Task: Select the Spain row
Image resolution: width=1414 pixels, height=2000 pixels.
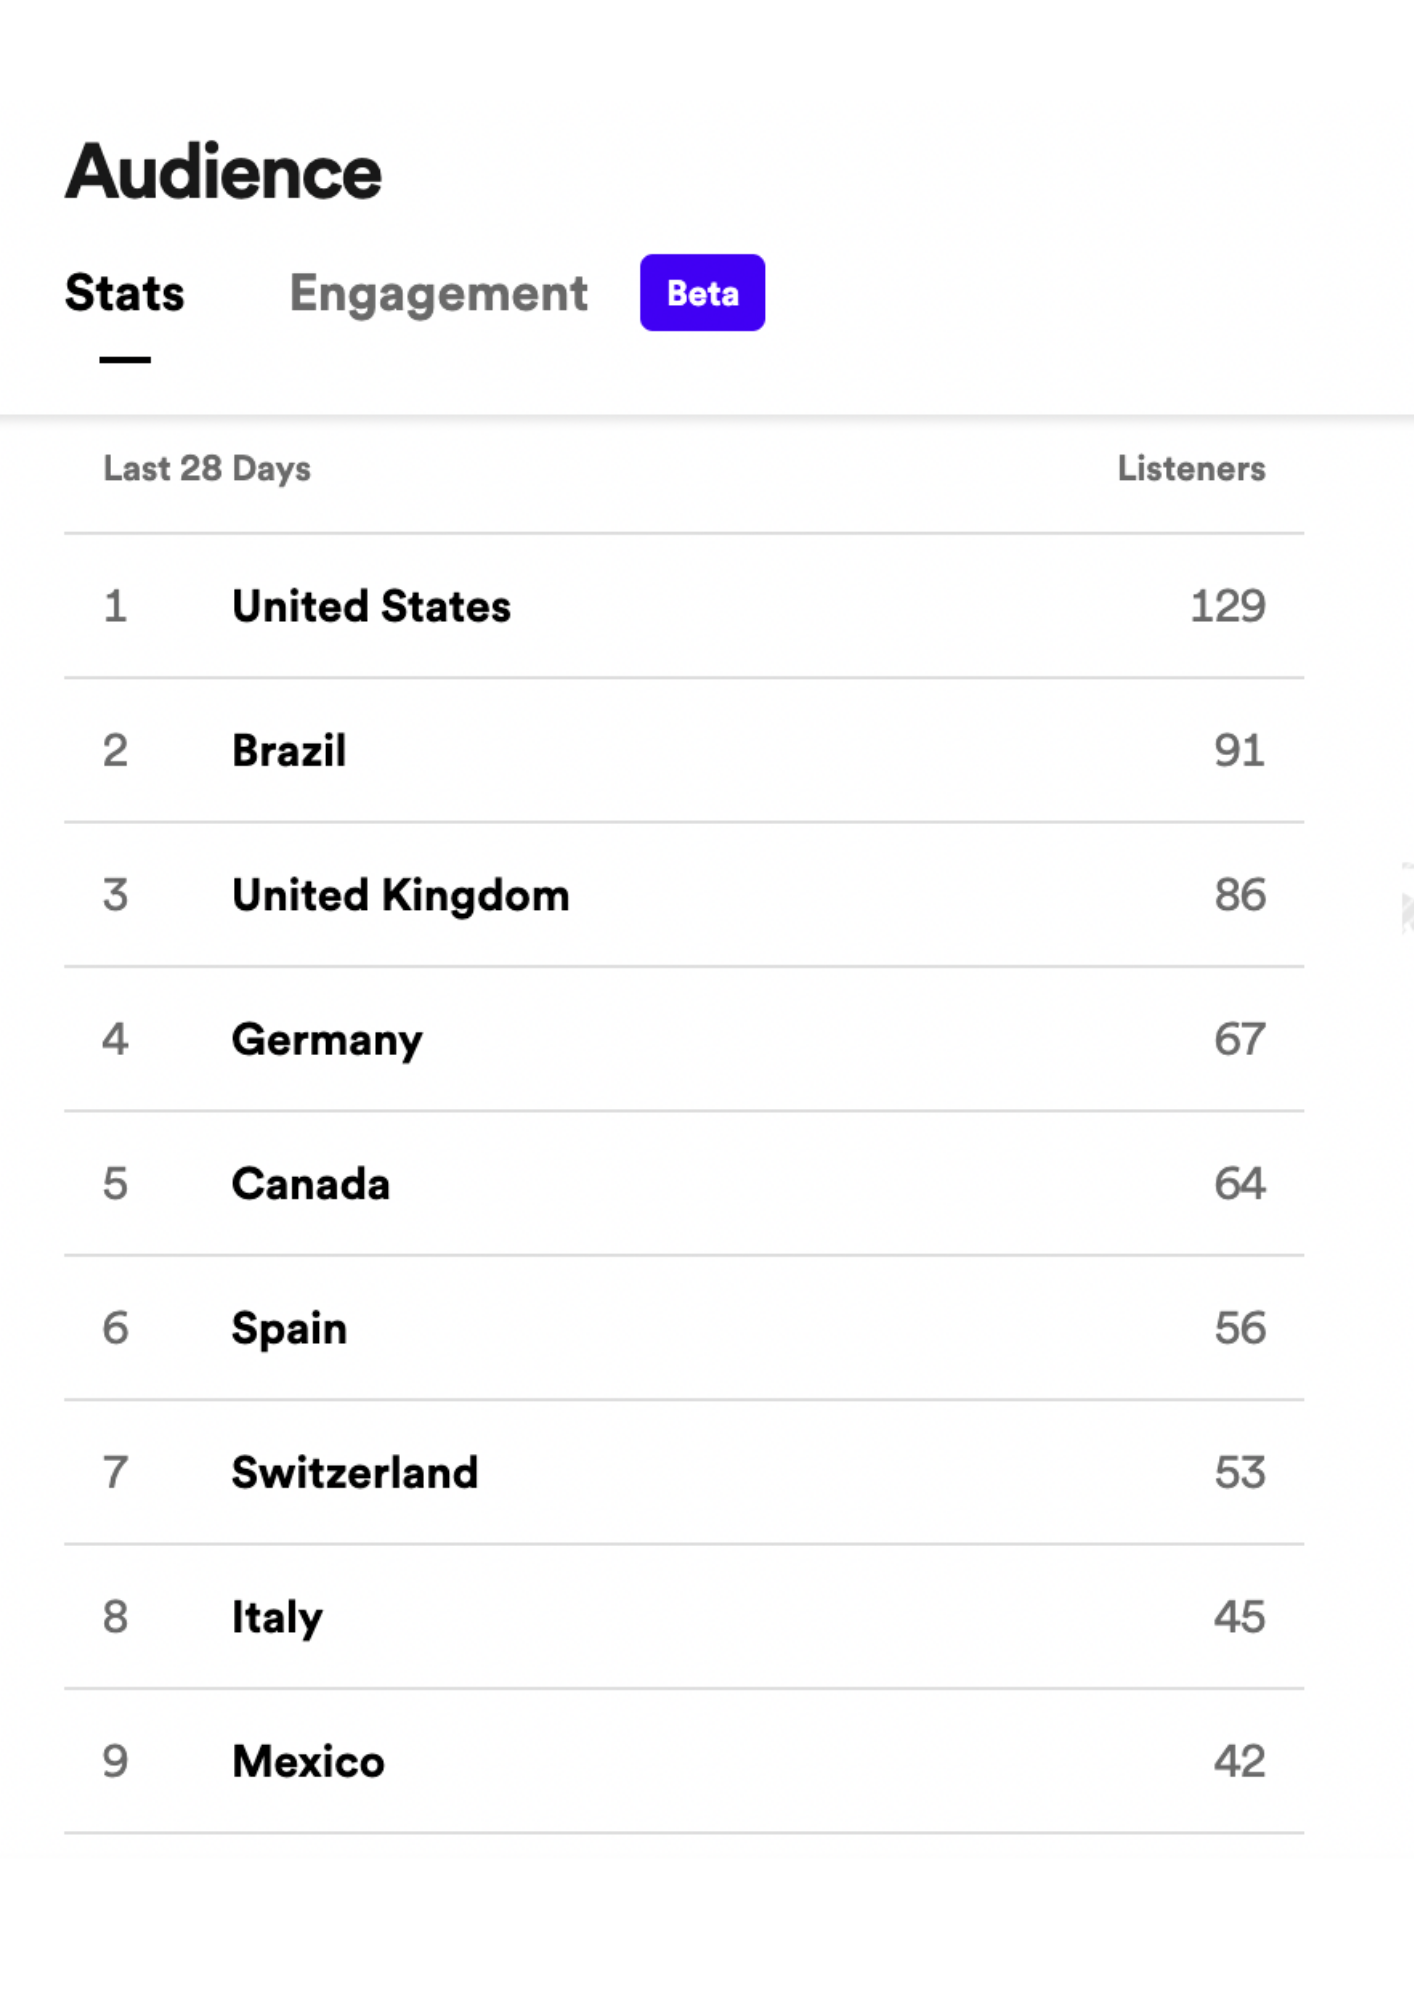Action: pyautogui.click(x=289, y=1328)
